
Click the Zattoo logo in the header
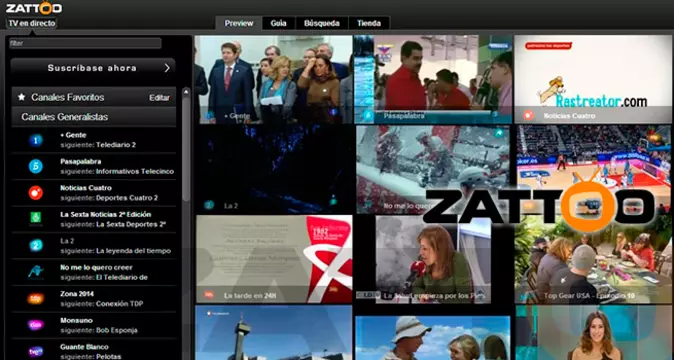pyautogui.click(x=34, y=8)
